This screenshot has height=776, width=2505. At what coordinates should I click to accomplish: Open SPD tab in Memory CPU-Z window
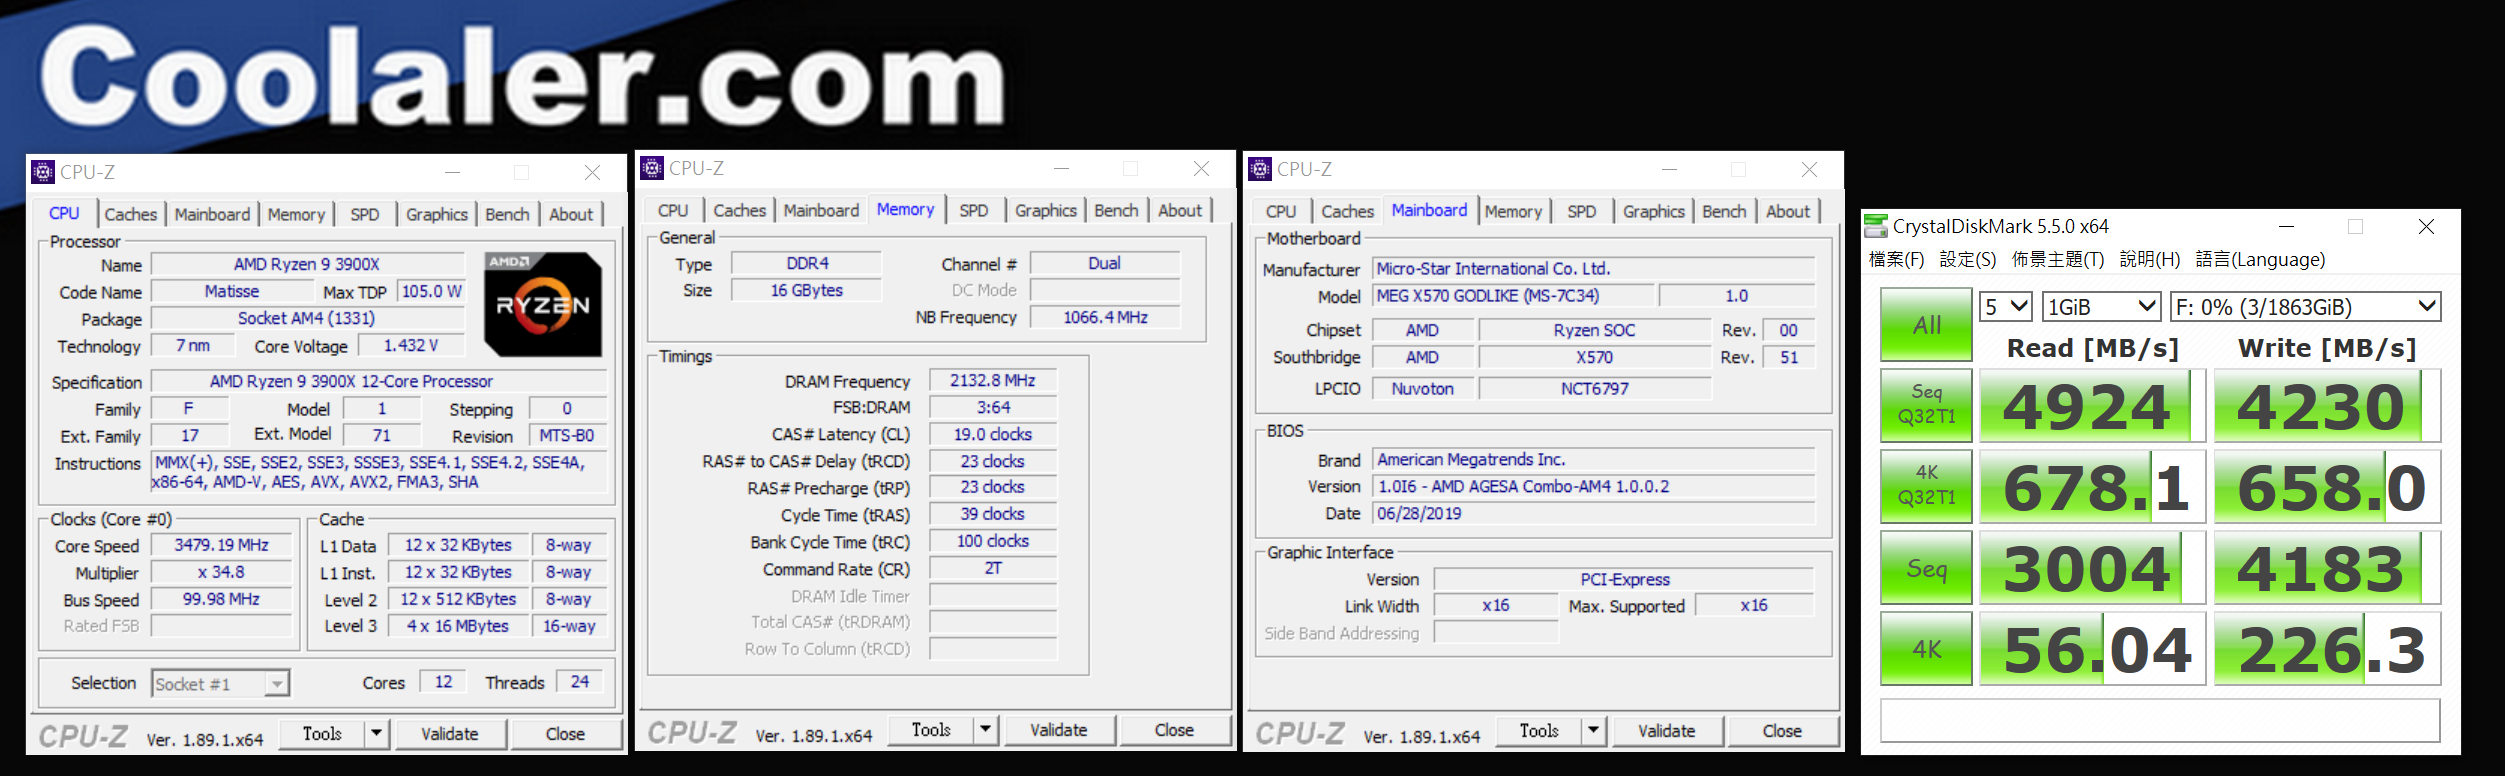coord(974,210)
